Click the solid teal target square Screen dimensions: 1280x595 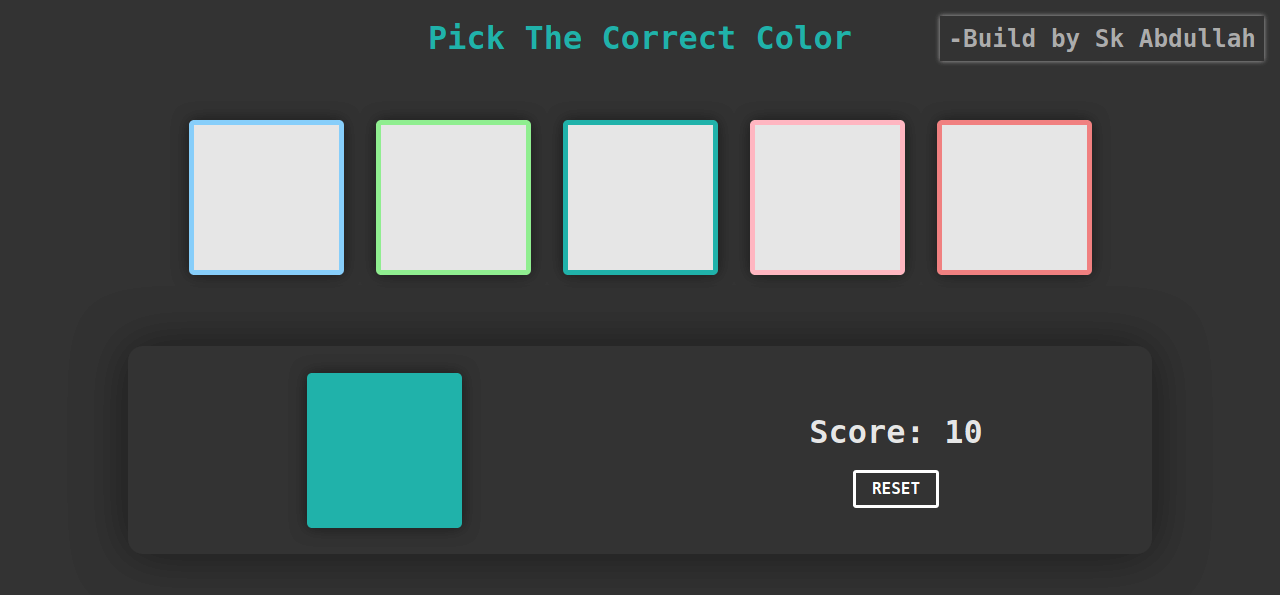point(384,450)
